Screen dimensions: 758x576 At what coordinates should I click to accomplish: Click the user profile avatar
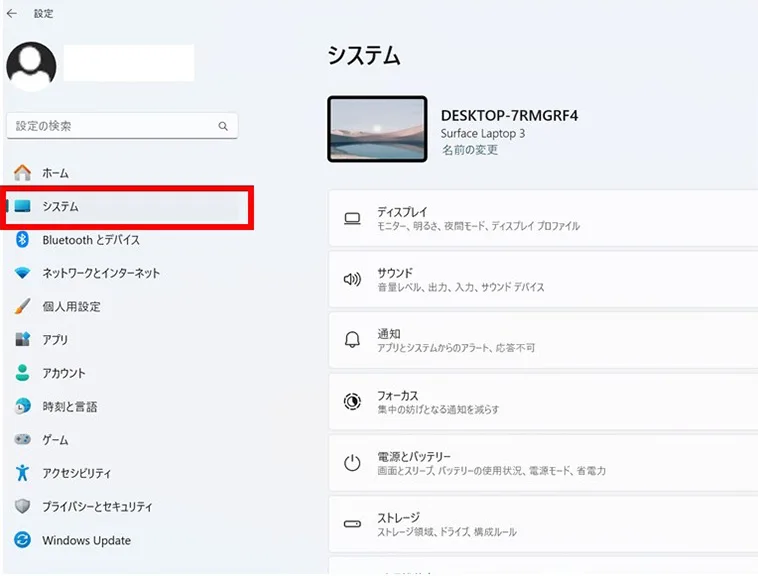coord(31,67)
